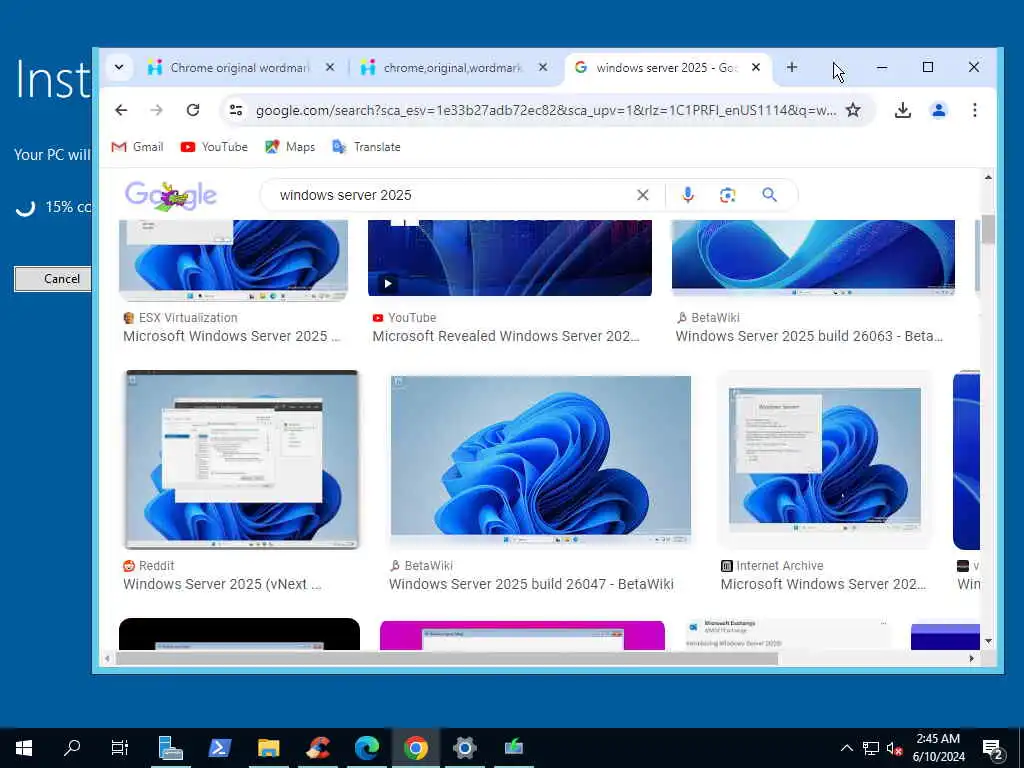Screen dimensions: 1024x768
Task: Open the Chrome profile menu
Action: click(938, 110)
